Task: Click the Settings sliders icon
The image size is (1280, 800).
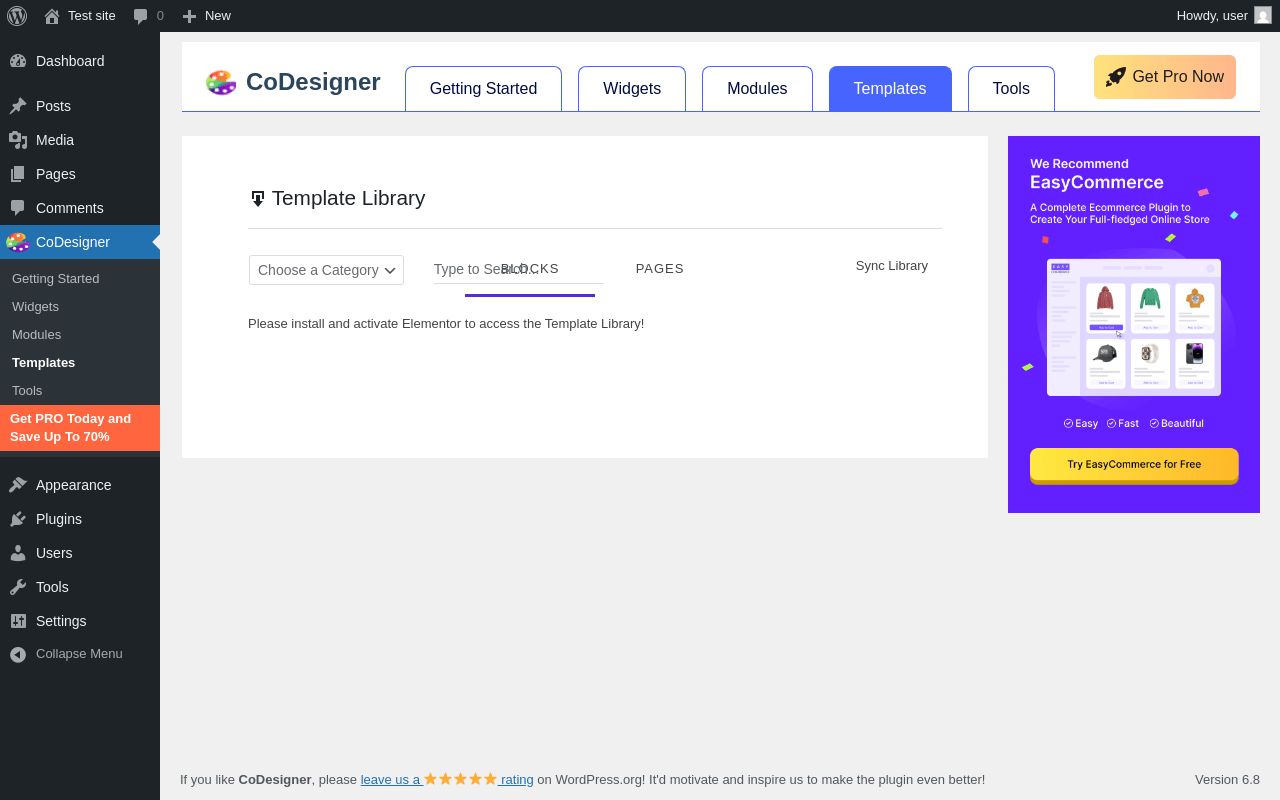Action: click(18, 621)
